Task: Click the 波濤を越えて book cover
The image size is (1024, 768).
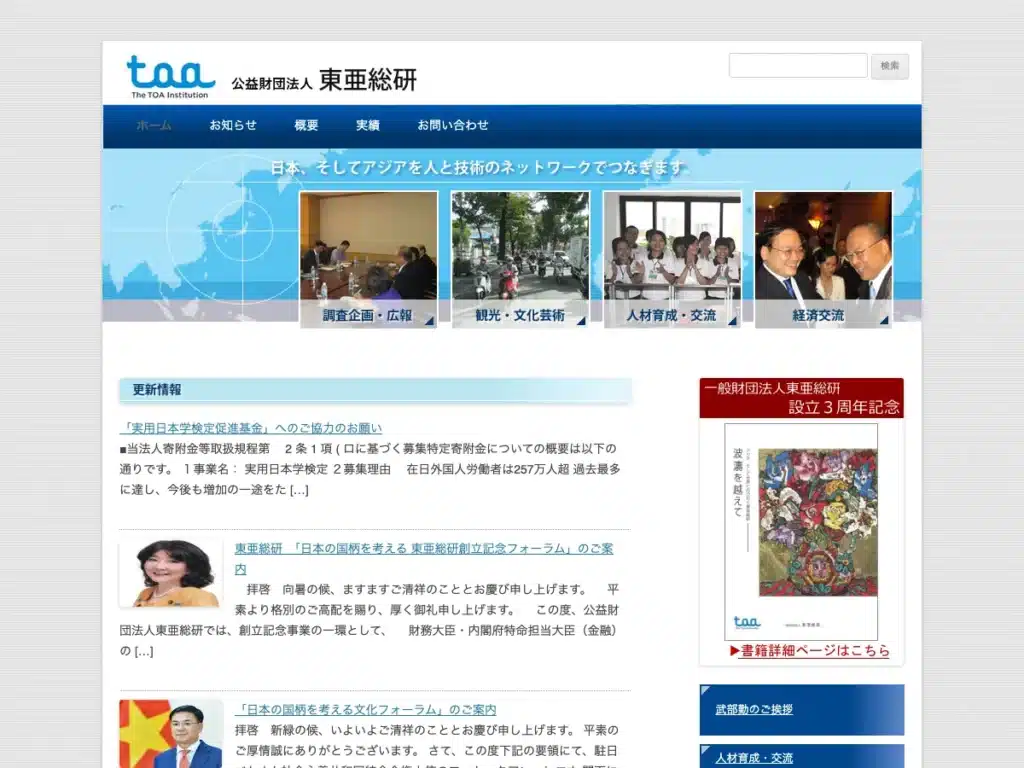Action: pyautogui.click(x=801, y=532)
